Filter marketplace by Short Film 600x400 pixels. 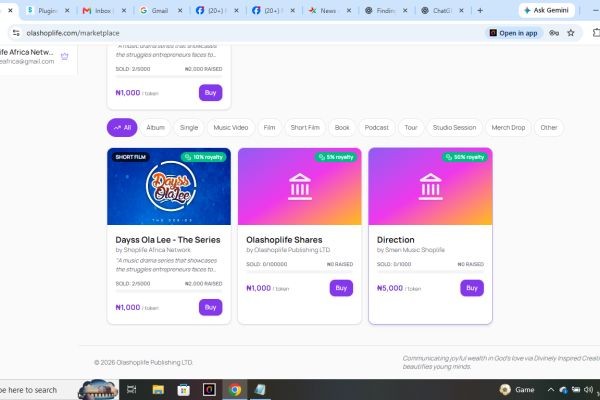pyautogui.click(x=305, y=127)
